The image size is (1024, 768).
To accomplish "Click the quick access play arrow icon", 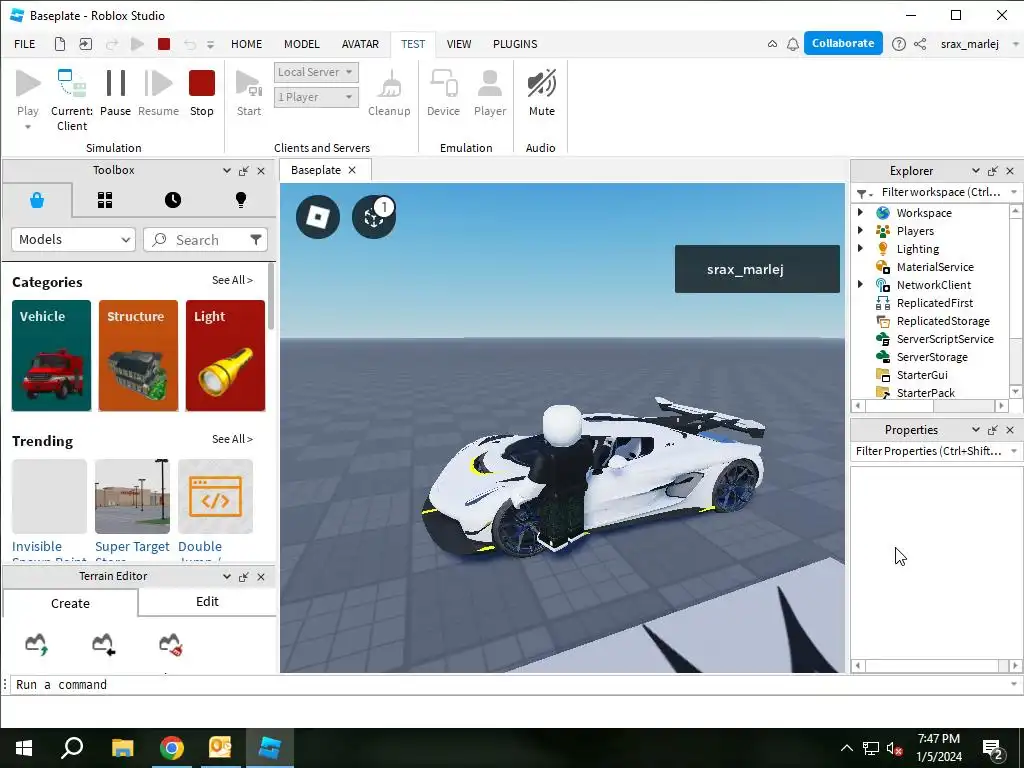I will [x=137, y=44].
